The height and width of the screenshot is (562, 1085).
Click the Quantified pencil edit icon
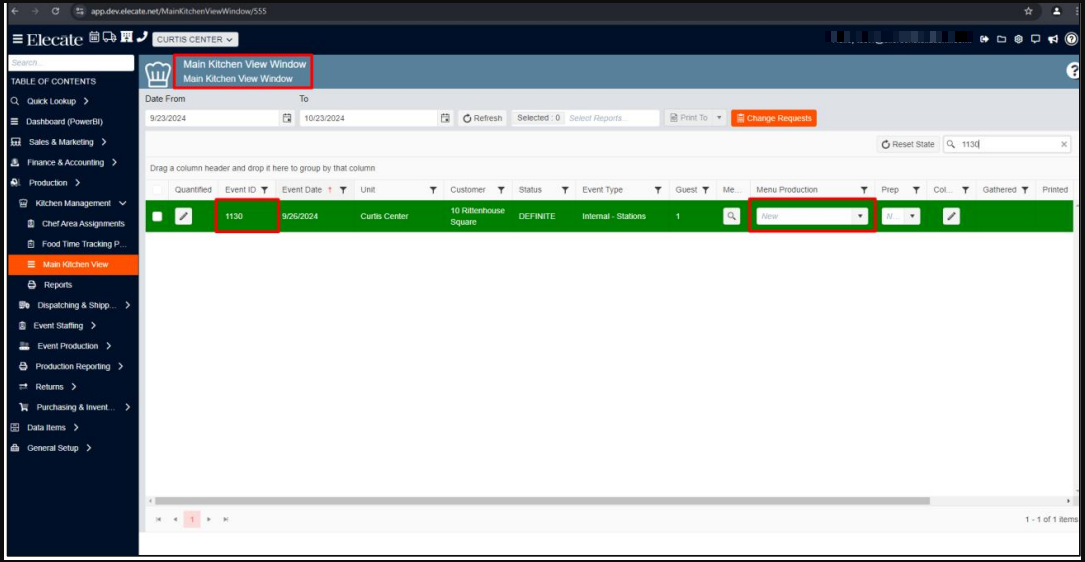(x=183, y=216)
